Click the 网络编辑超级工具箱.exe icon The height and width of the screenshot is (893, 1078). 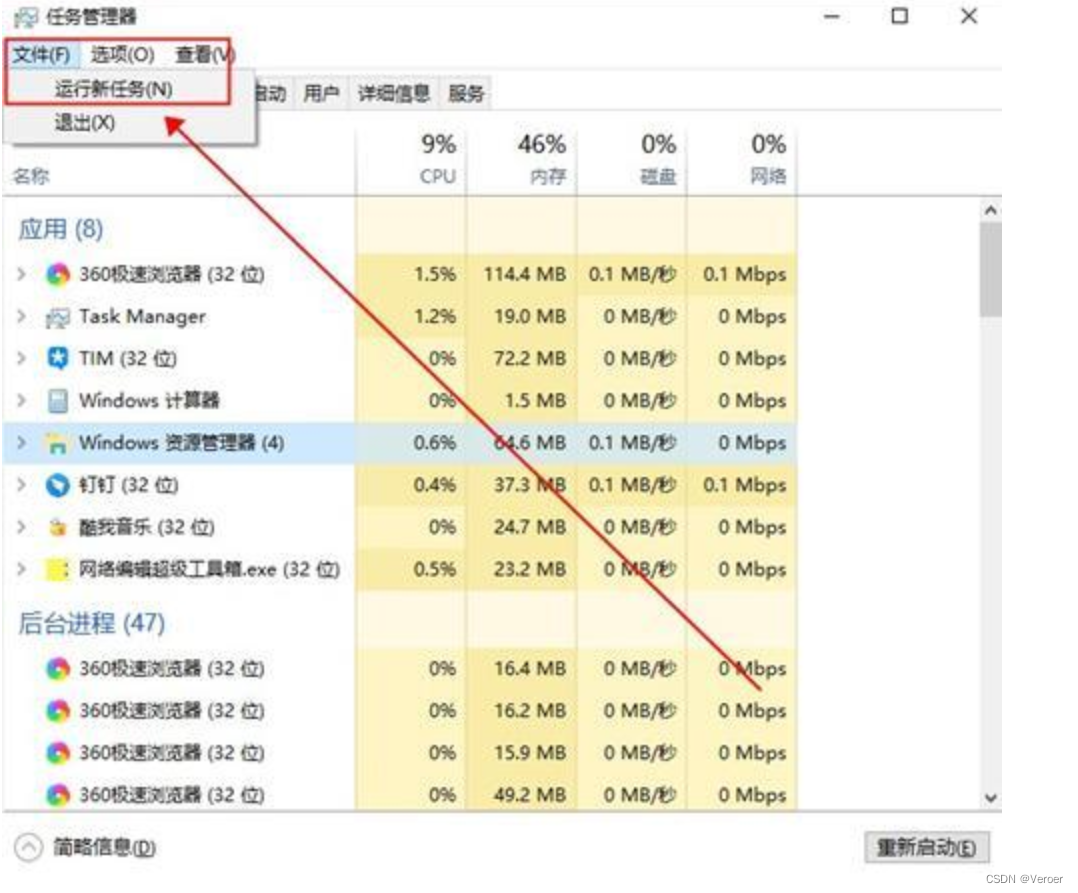[58, 570]
